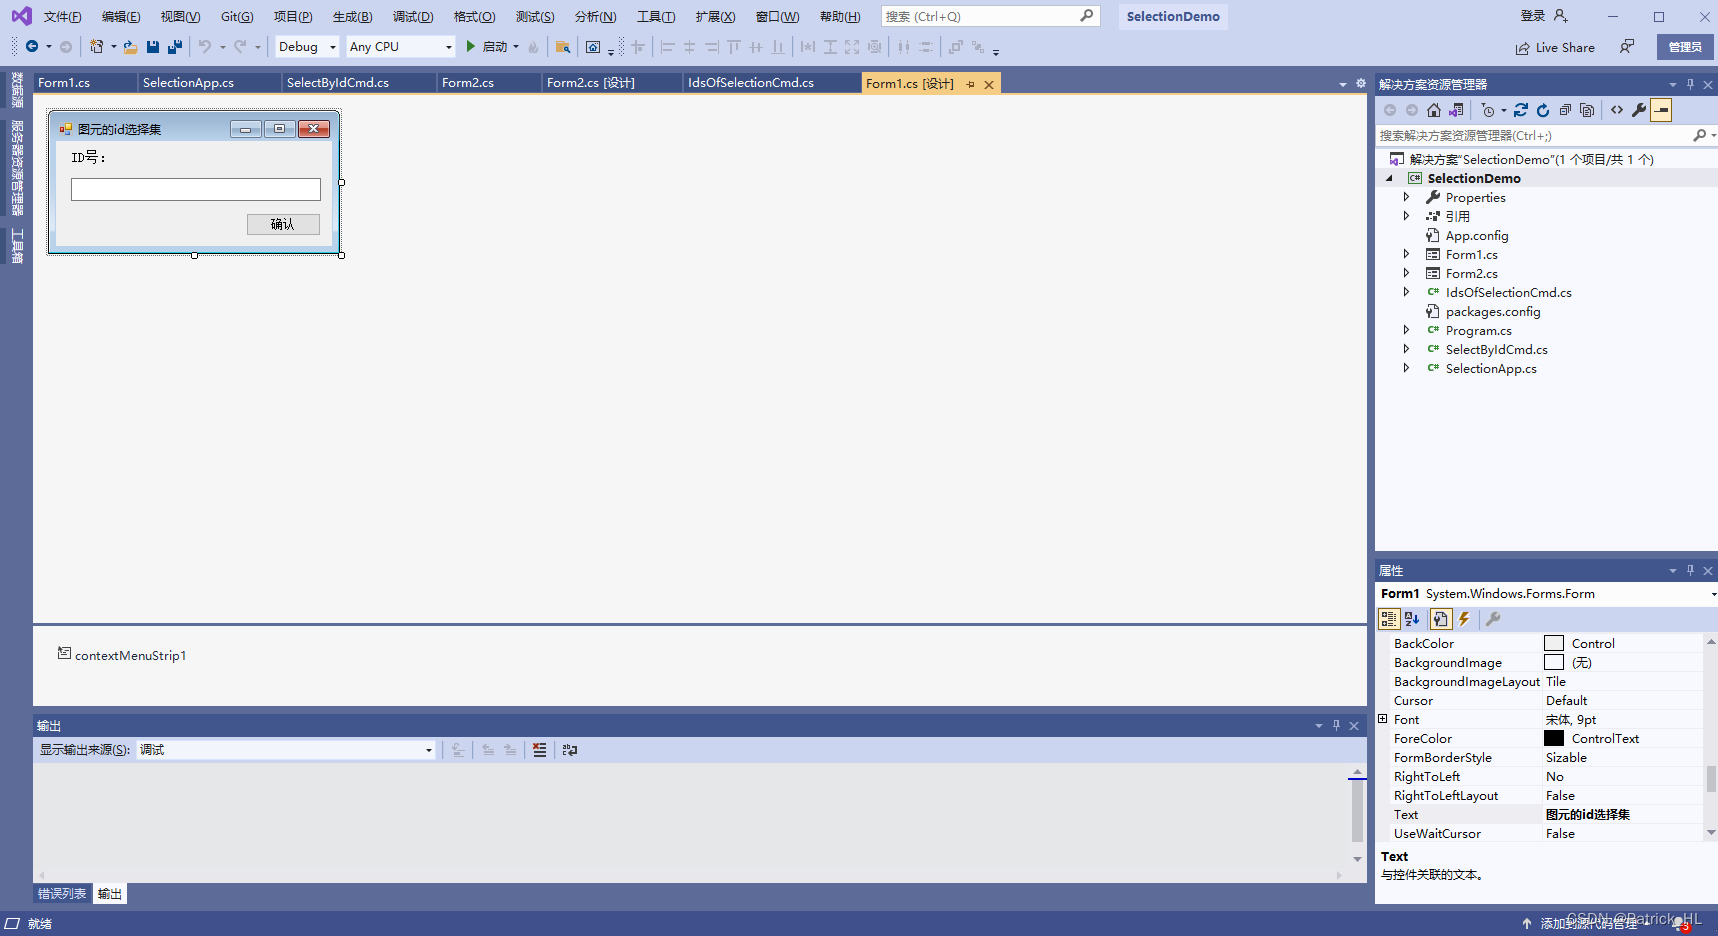Open the Git(G) menu
Image resolution: width=1718 pixels, height=936 pixels.
[237, 17]
